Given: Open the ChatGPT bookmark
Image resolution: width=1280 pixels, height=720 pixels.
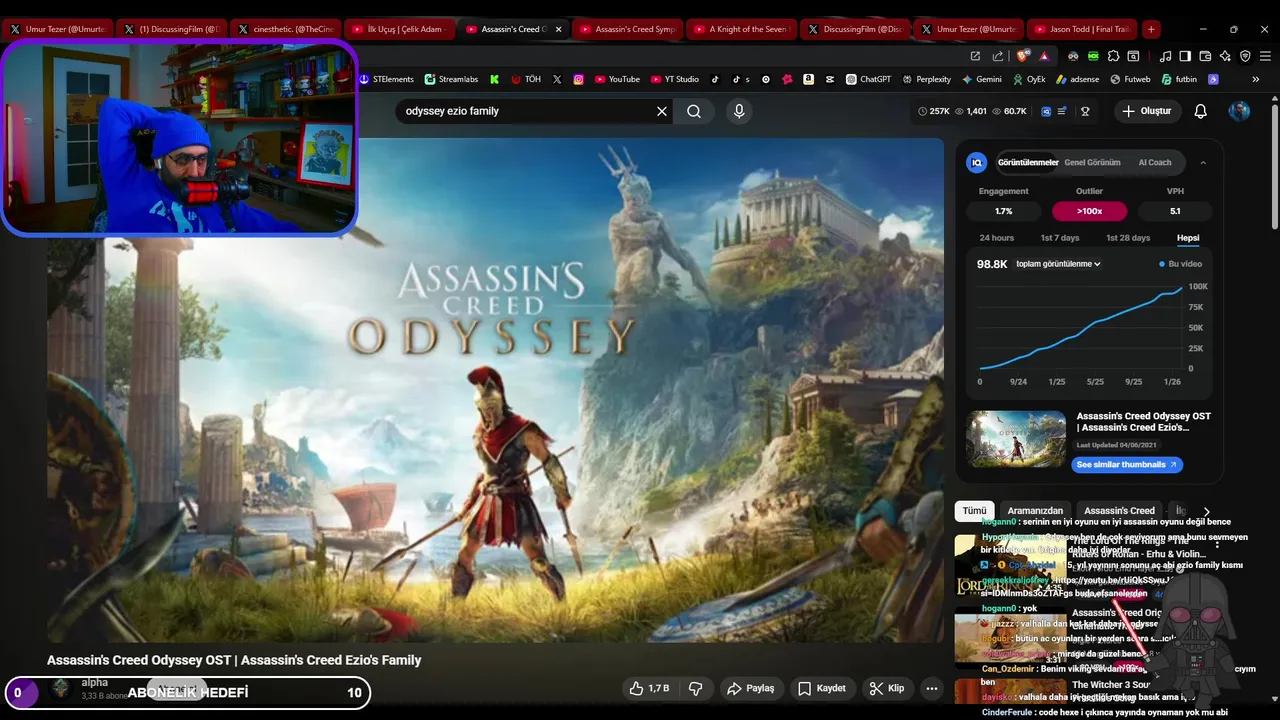Looking at the screenshot, I should [868, 79].
